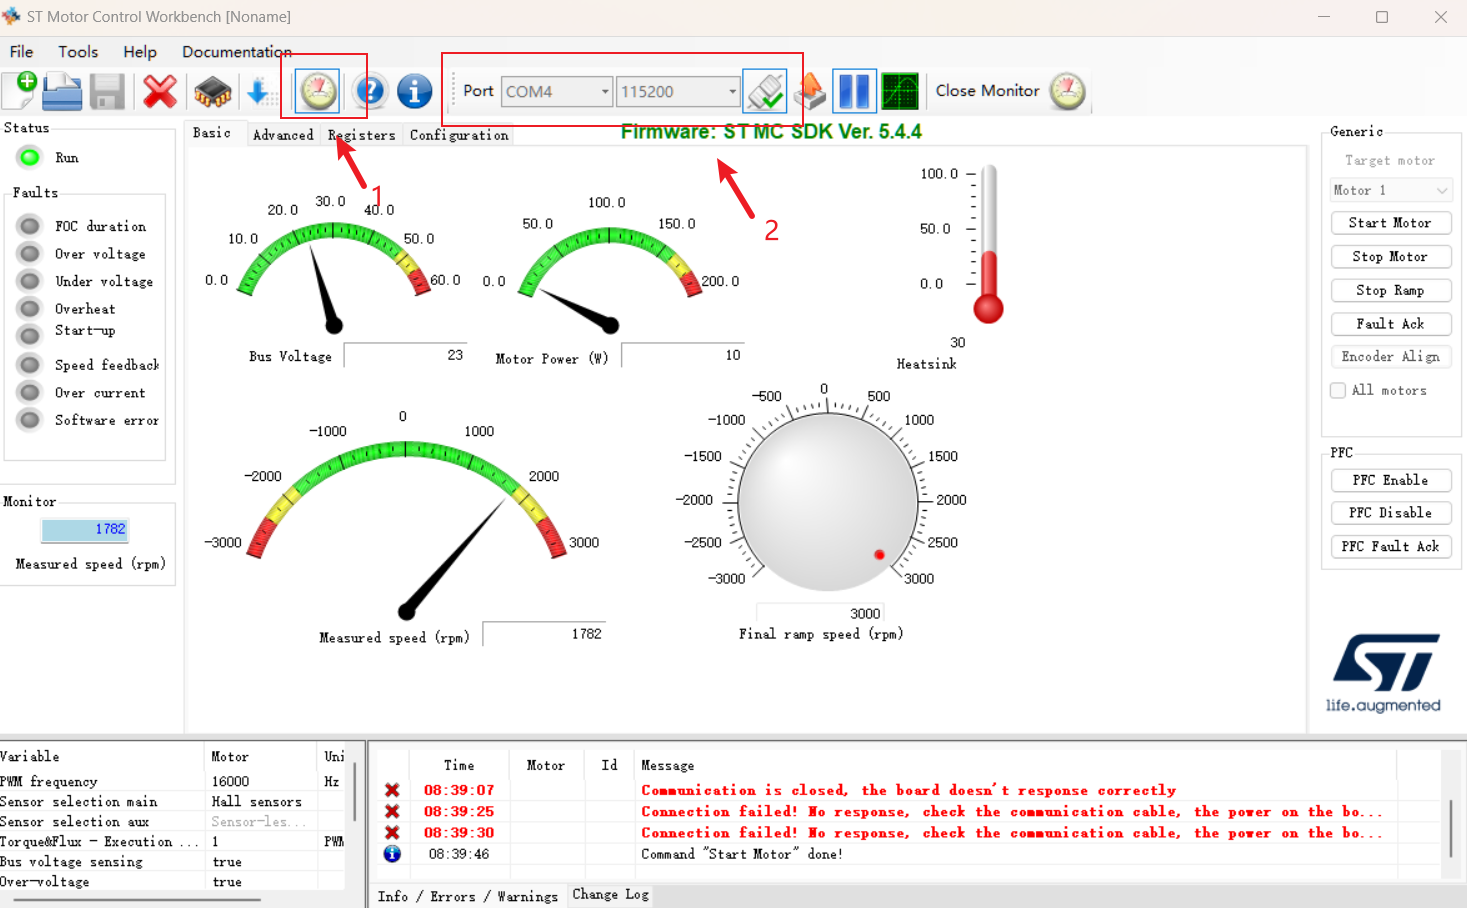
Task: Open help with the question mark icon
Action: pos(370,91)
